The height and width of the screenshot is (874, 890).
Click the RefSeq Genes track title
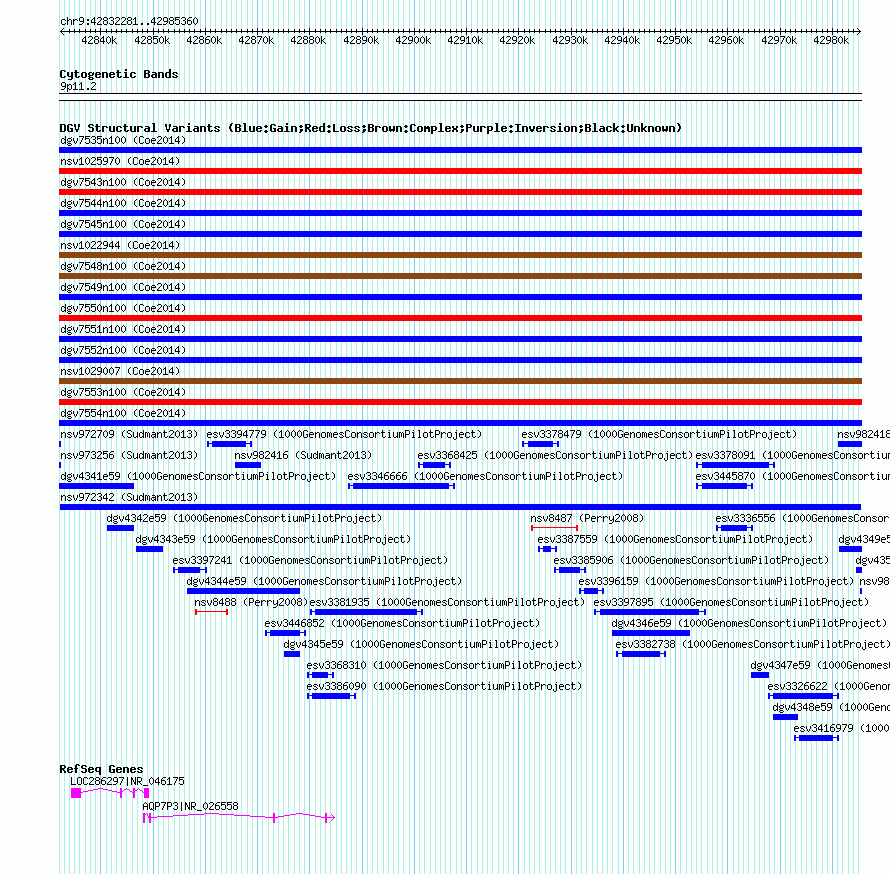click(x=101, y=769)
